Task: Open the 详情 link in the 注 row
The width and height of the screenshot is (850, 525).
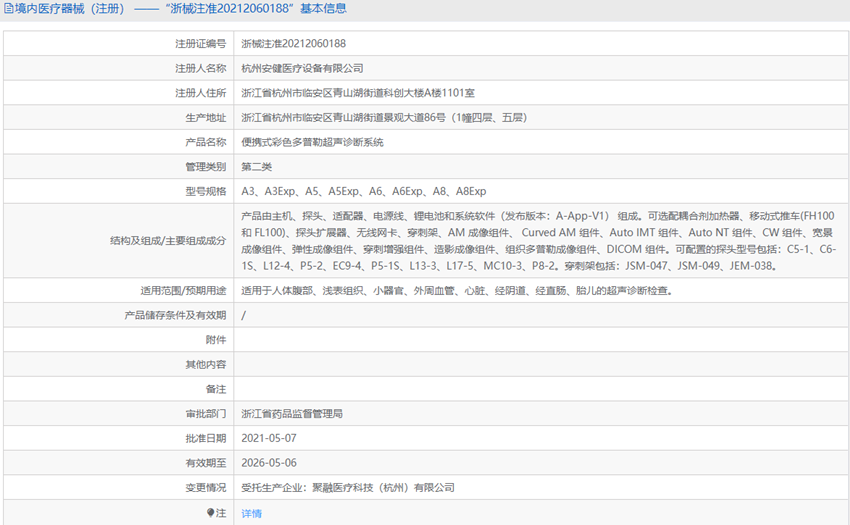Action: tap(252, 513)
